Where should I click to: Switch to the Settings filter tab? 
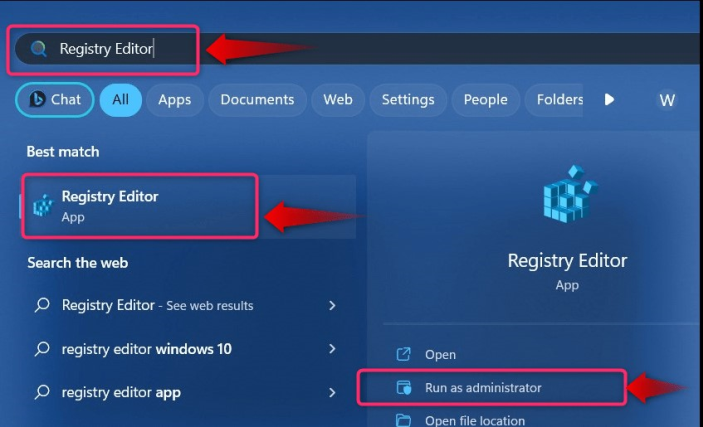tap(408, 100)
